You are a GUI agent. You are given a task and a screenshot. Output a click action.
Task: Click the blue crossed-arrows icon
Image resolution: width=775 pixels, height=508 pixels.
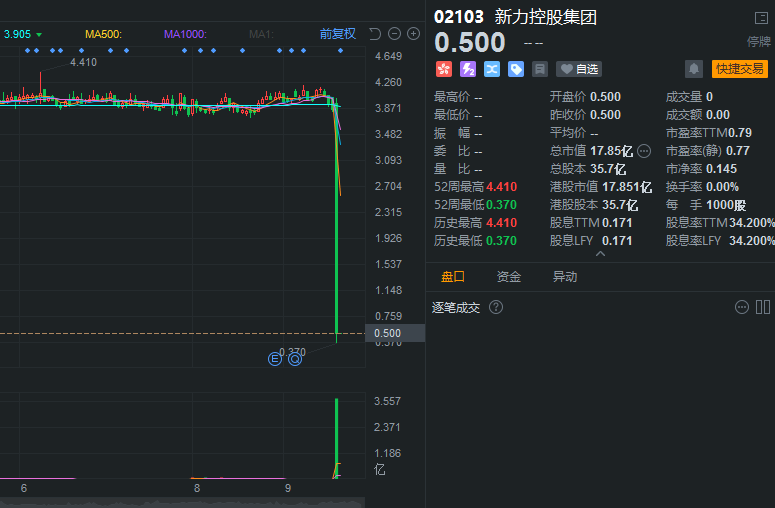click(492, 69)
